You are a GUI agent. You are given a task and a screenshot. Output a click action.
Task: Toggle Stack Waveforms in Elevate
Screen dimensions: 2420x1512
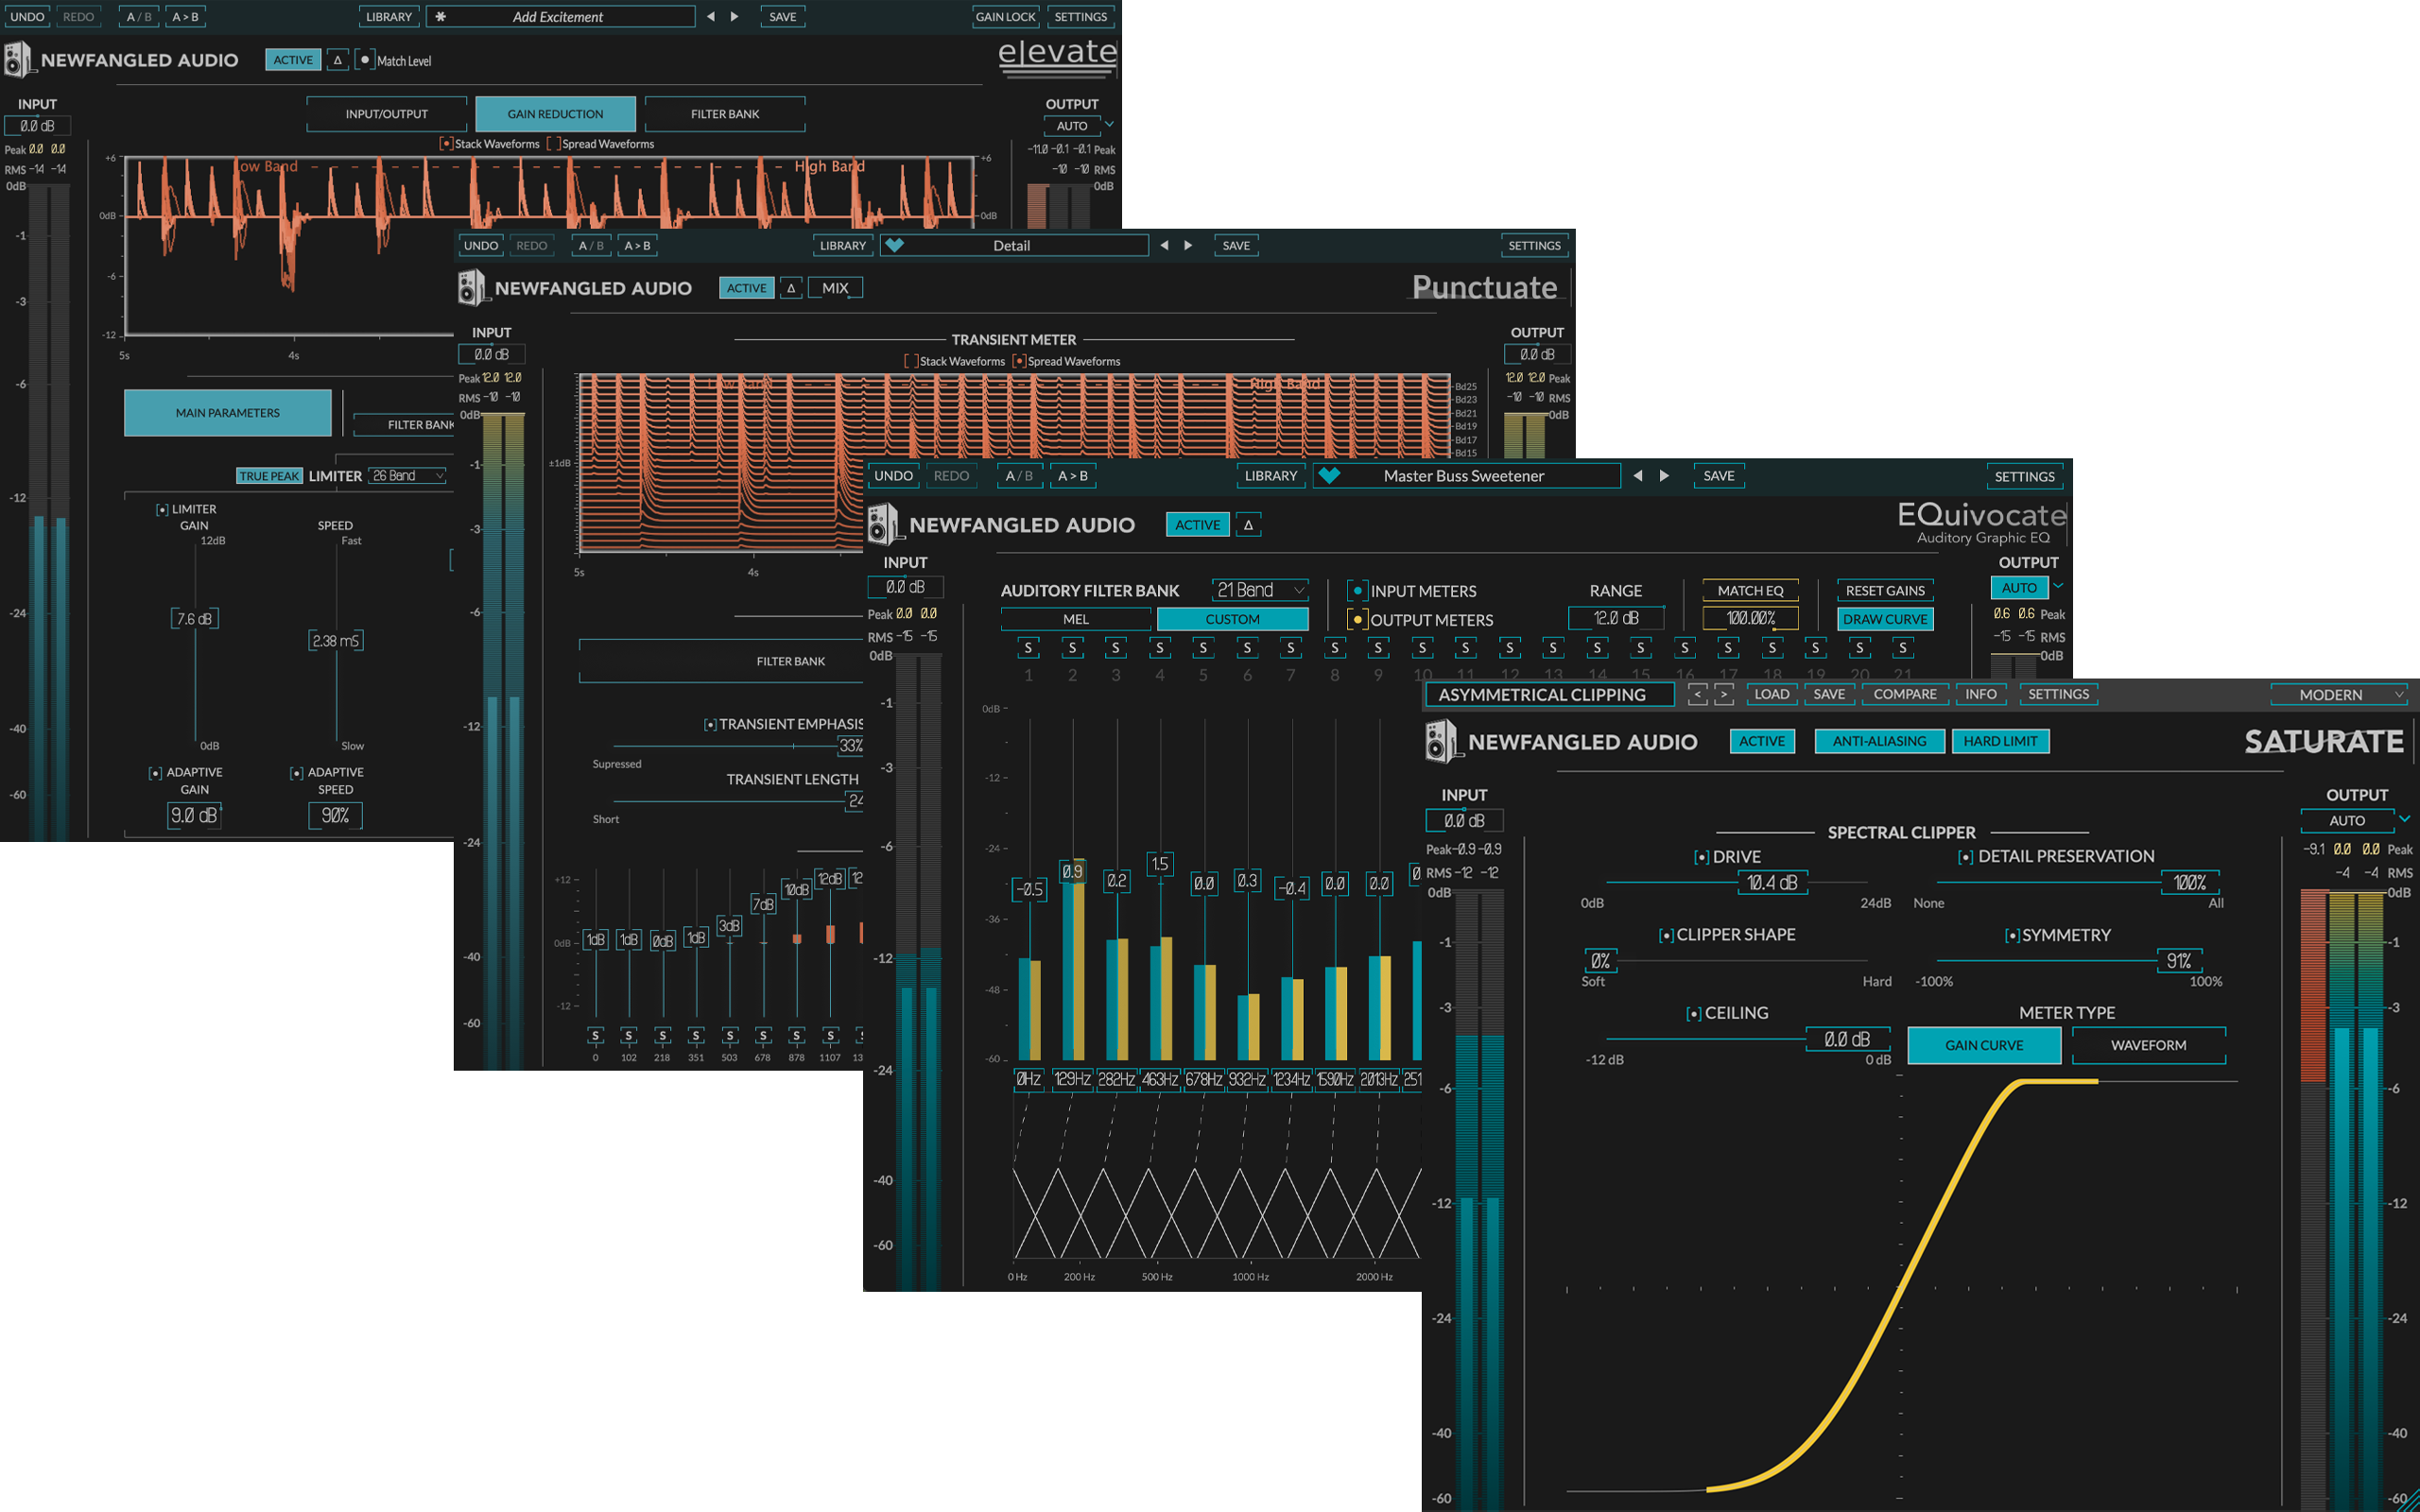[446, 144]
